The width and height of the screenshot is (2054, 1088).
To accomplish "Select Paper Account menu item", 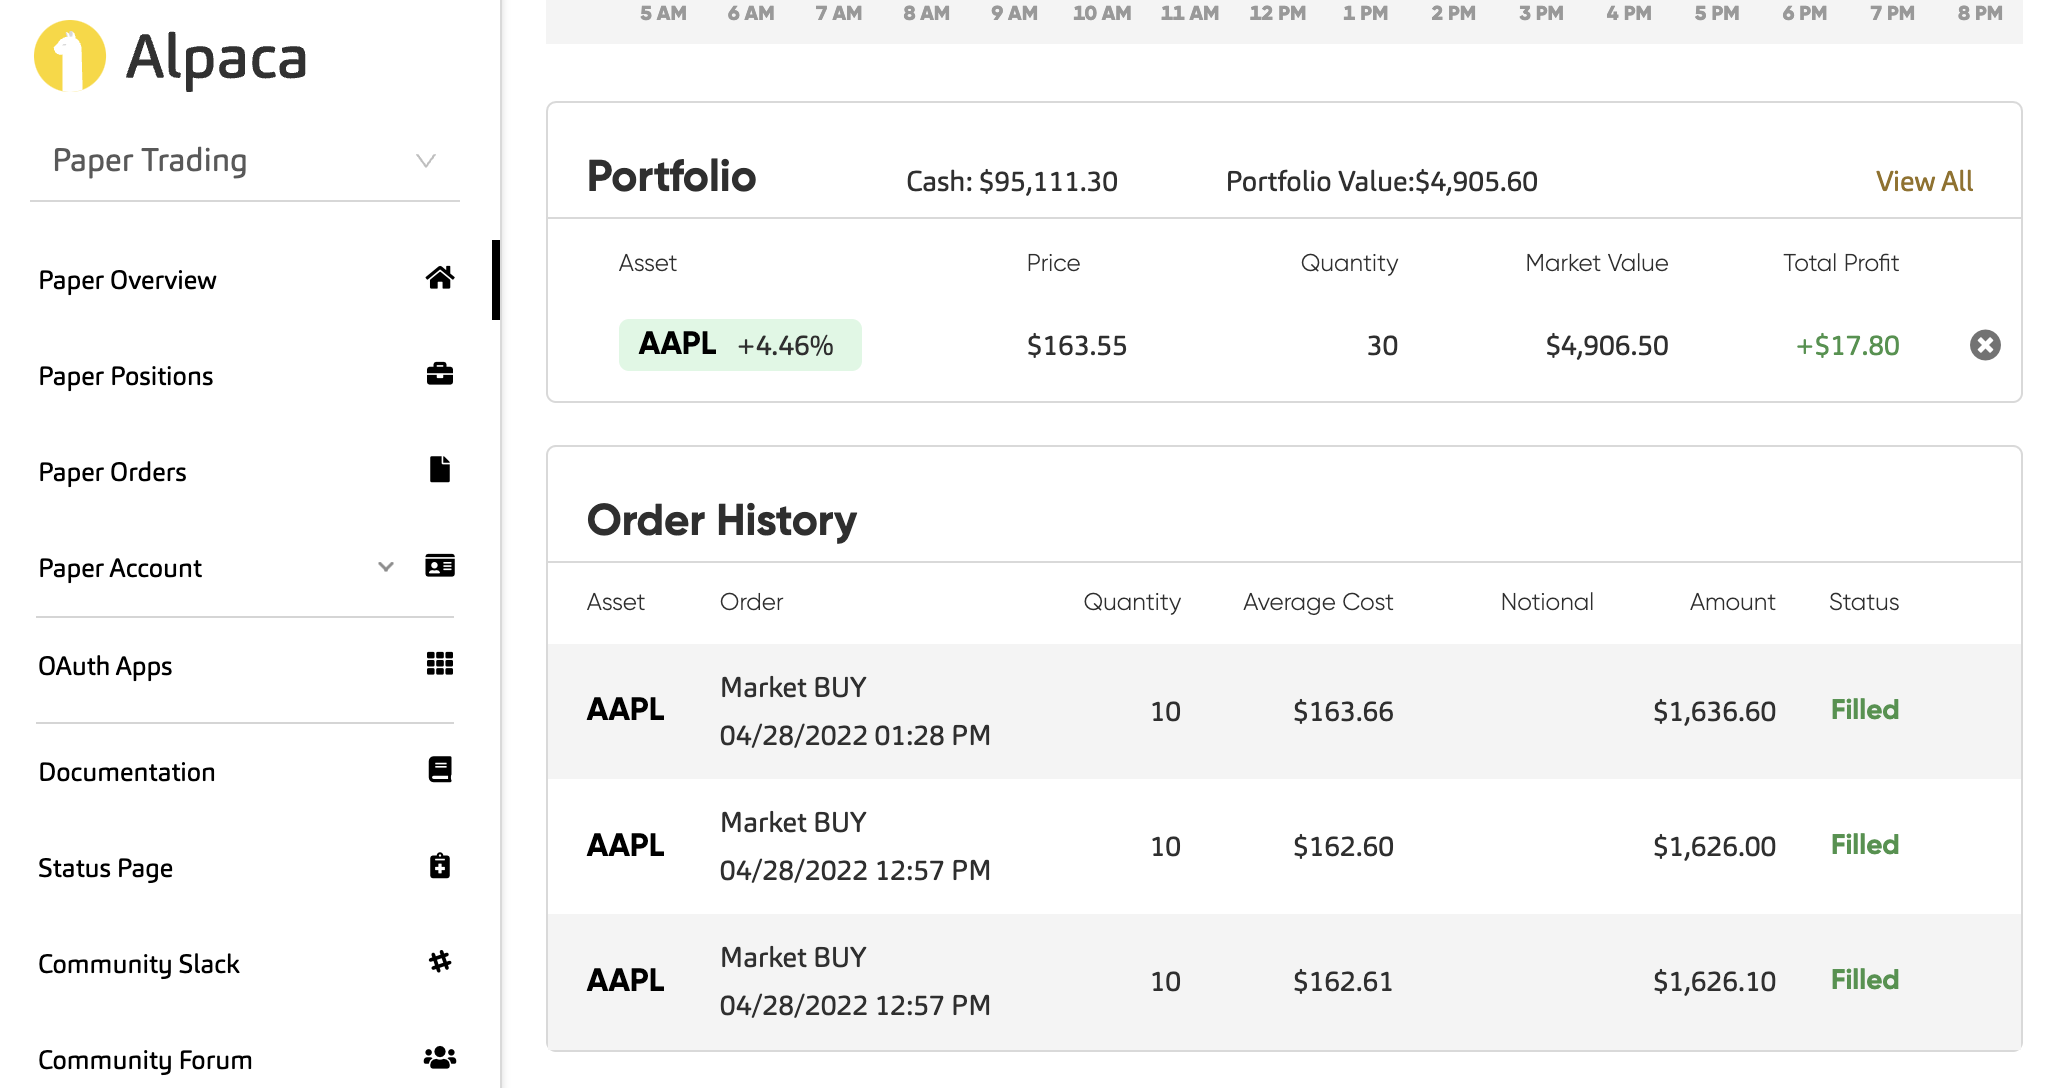I will pos(120,568).
